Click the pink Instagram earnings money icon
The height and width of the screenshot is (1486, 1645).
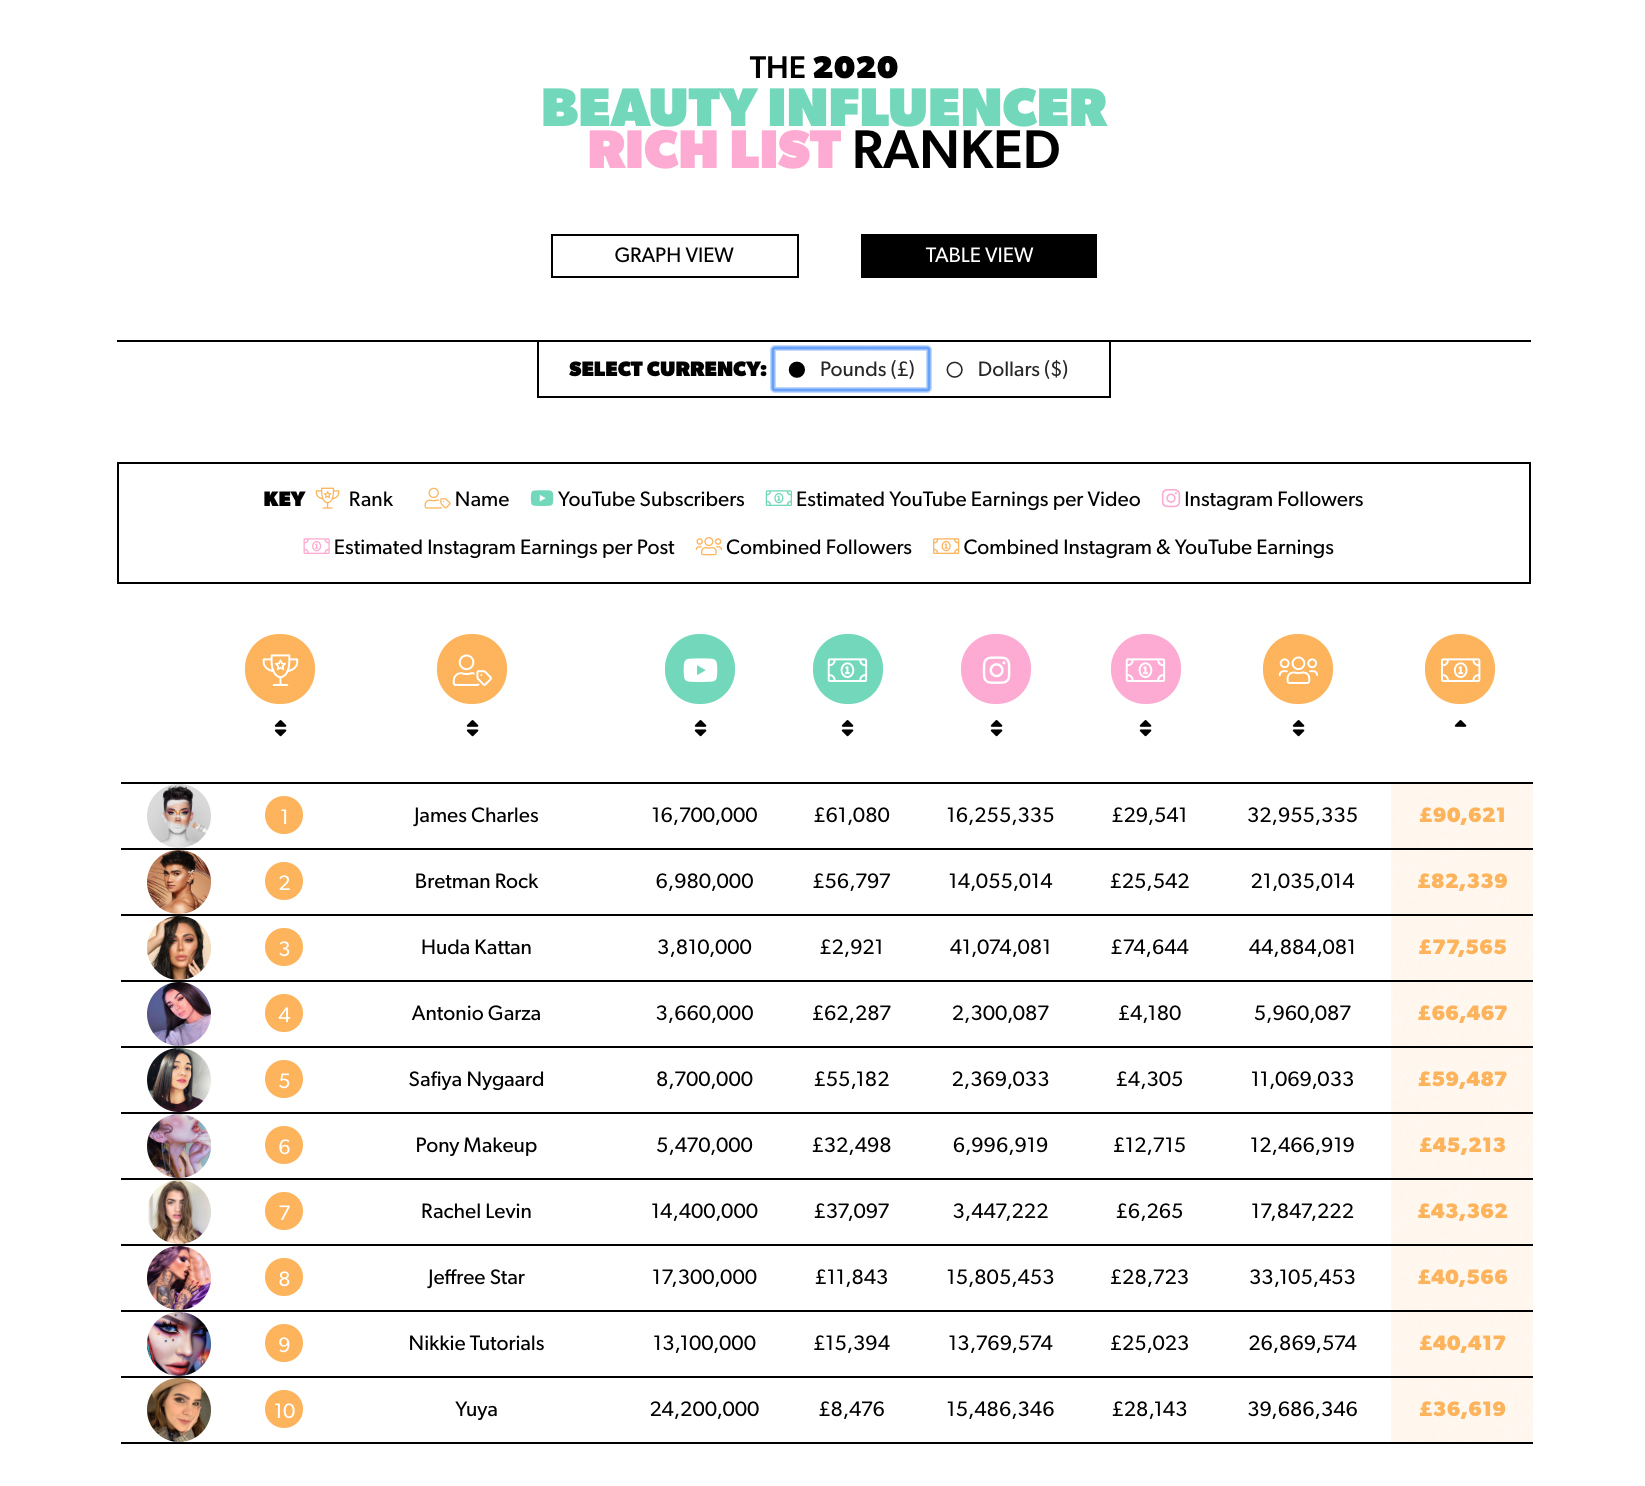point(1146,669)
